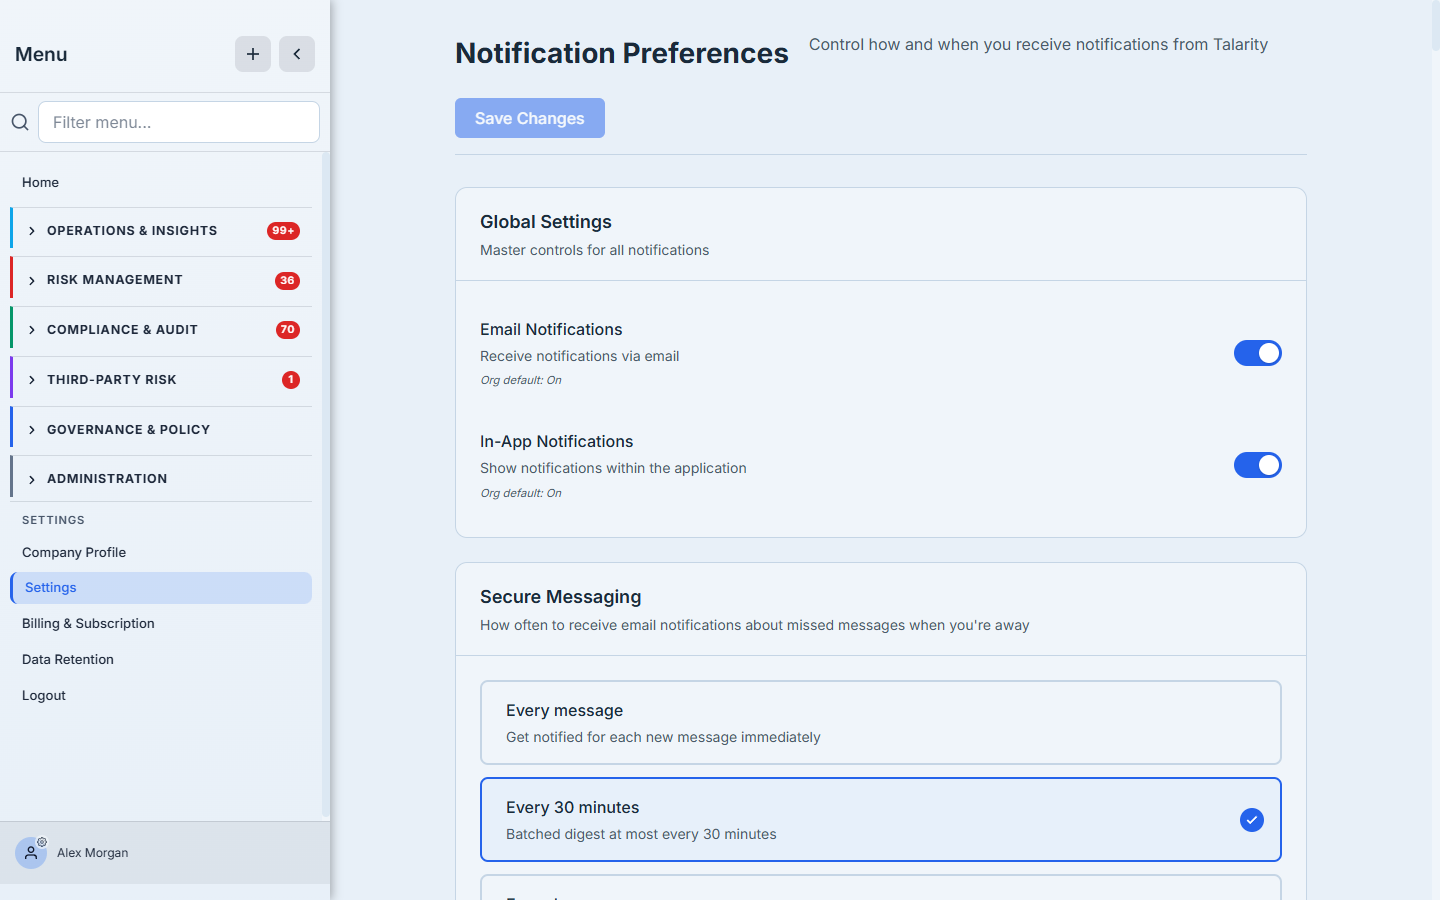Expand Risk Management chevron
This screenshot has width=1440, height=900.
pyautogui.click(x=32, y=281)
